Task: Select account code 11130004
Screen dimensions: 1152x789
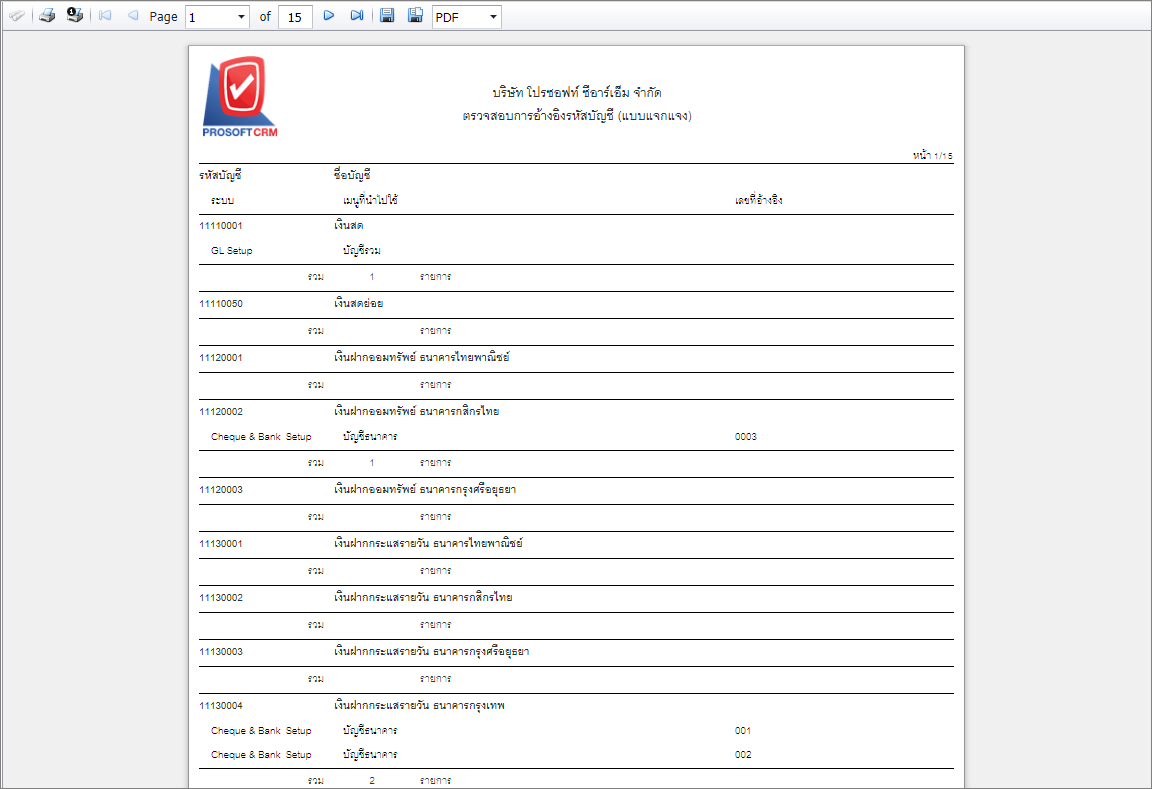Action: (x=220, y=705)
